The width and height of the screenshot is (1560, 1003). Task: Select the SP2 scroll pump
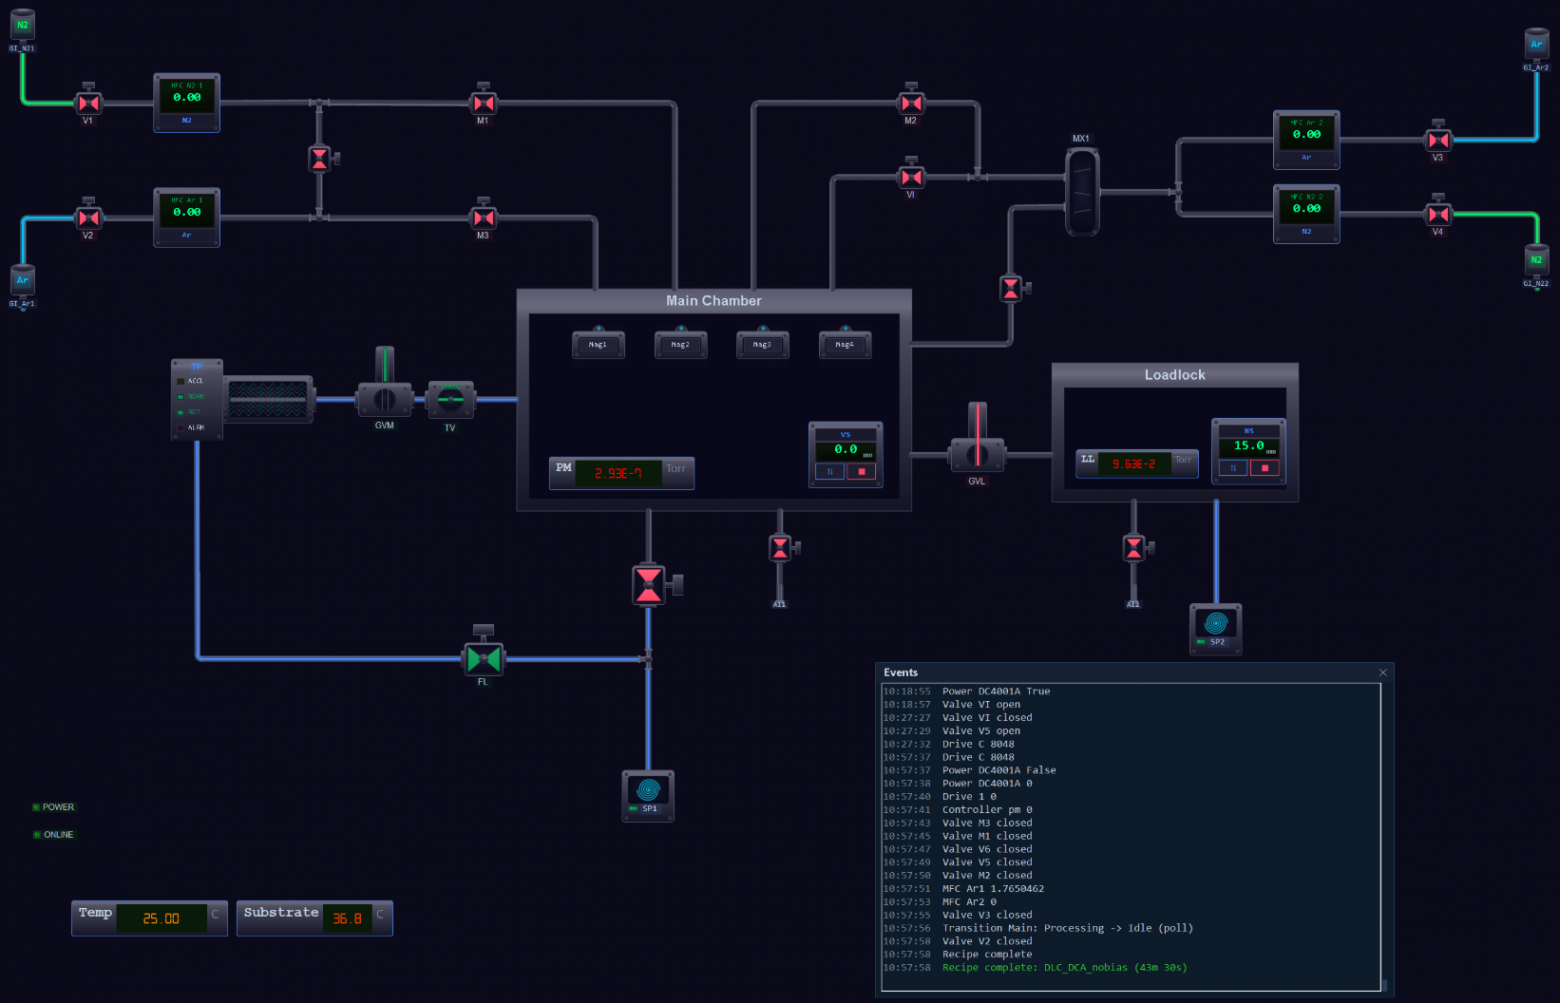coord(1216,628)
